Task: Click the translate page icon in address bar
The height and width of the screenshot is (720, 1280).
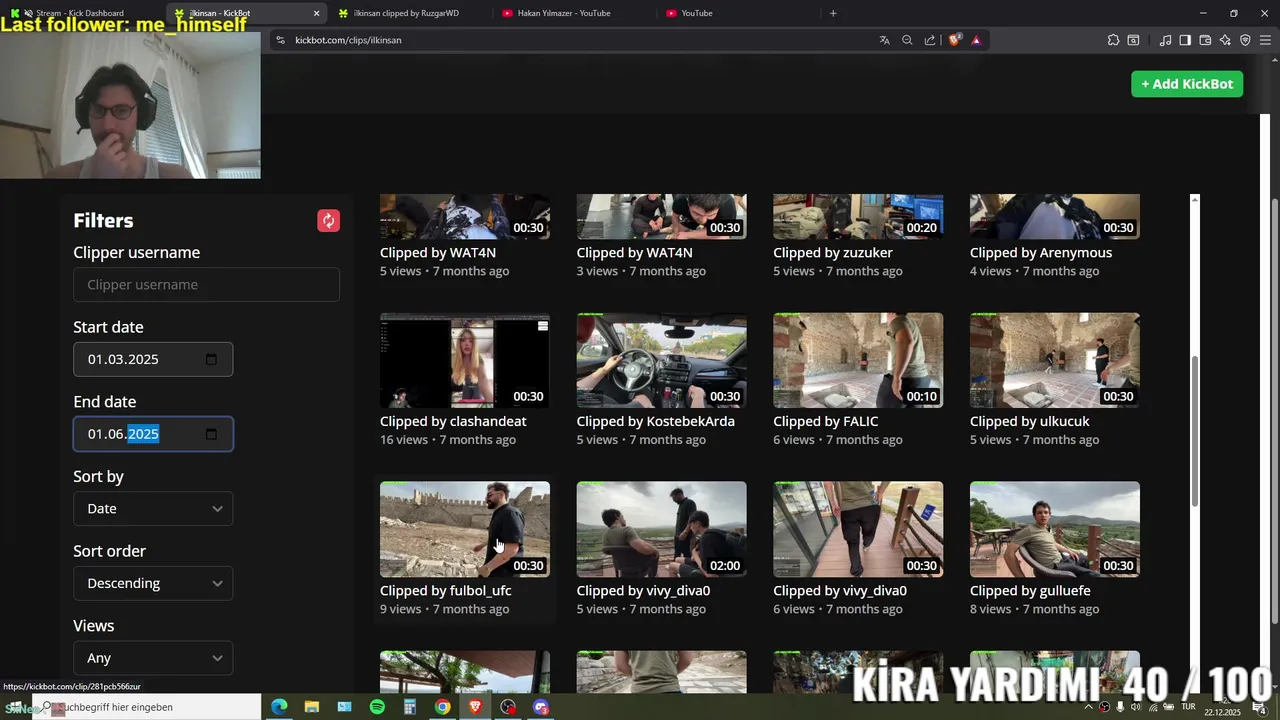Action: (x=884, y=40)
